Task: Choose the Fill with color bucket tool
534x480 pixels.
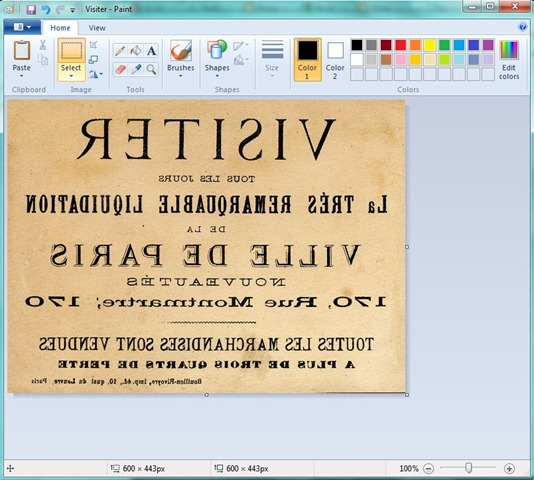Action: point(136,51)
